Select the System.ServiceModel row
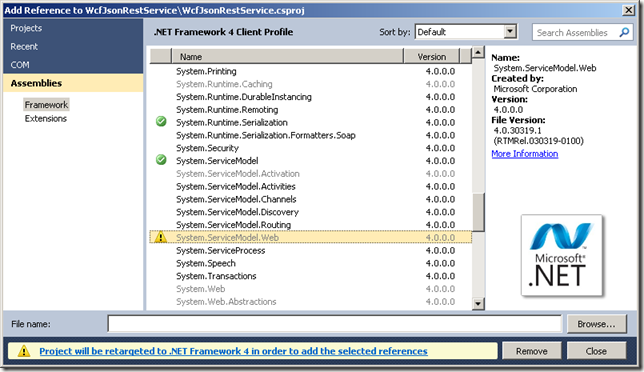 coord(310,161)
